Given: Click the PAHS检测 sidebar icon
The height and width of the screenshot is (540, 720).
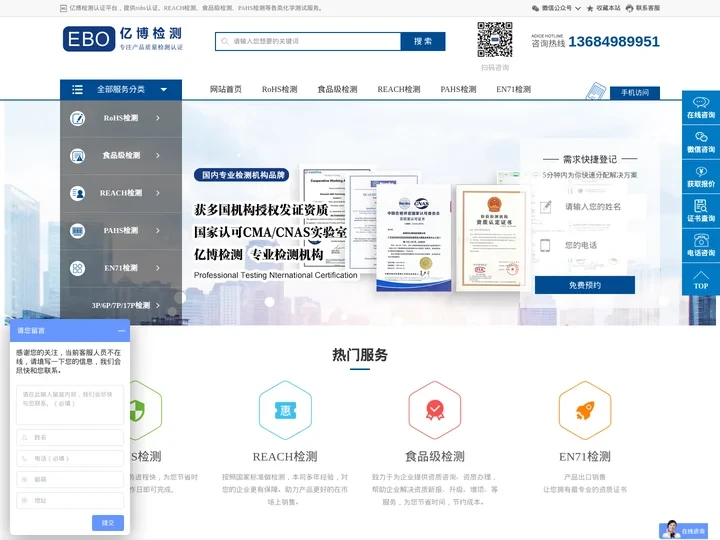Looking at the screenshot, I should click(78, 231).
